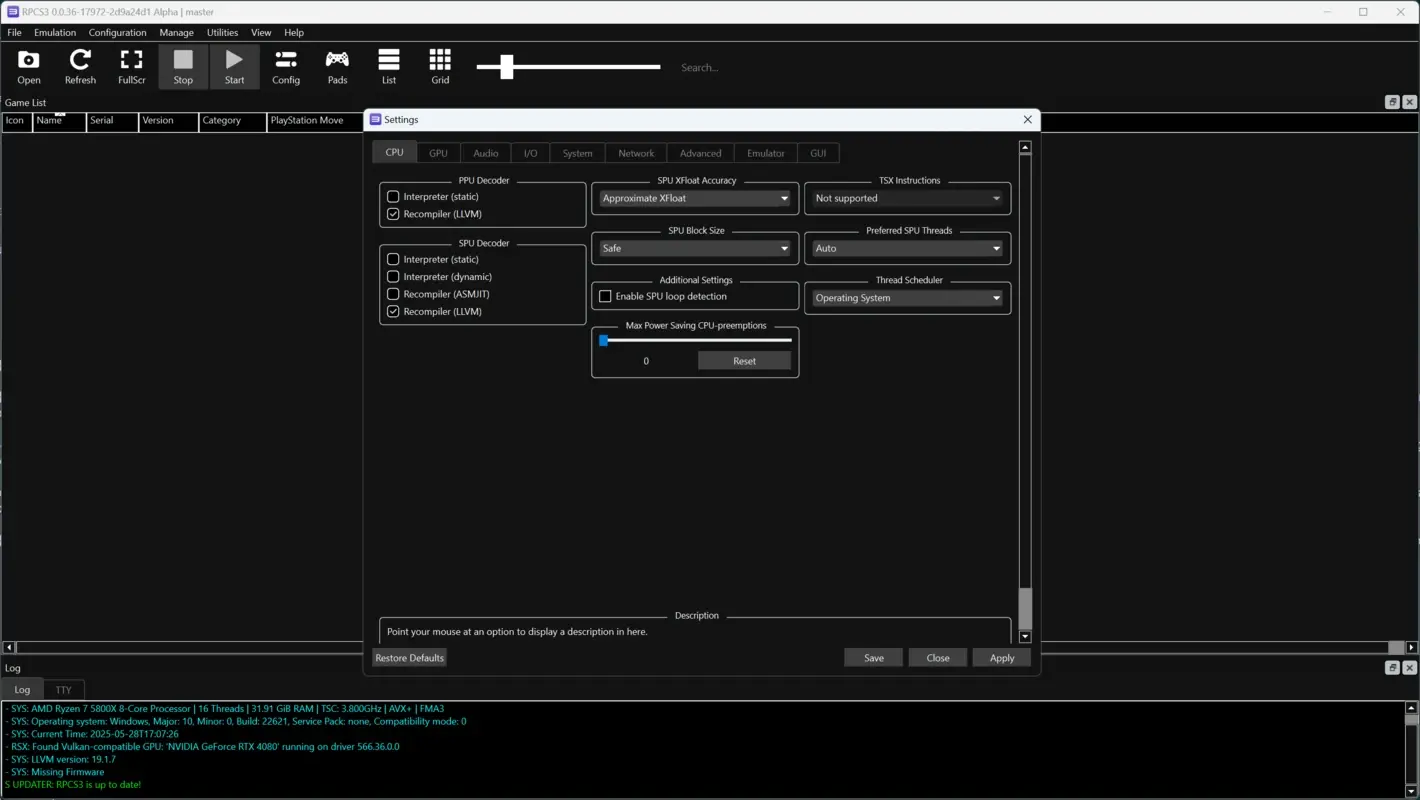Enter fullscreen with the FullScr icon

(x=131, y=66)
